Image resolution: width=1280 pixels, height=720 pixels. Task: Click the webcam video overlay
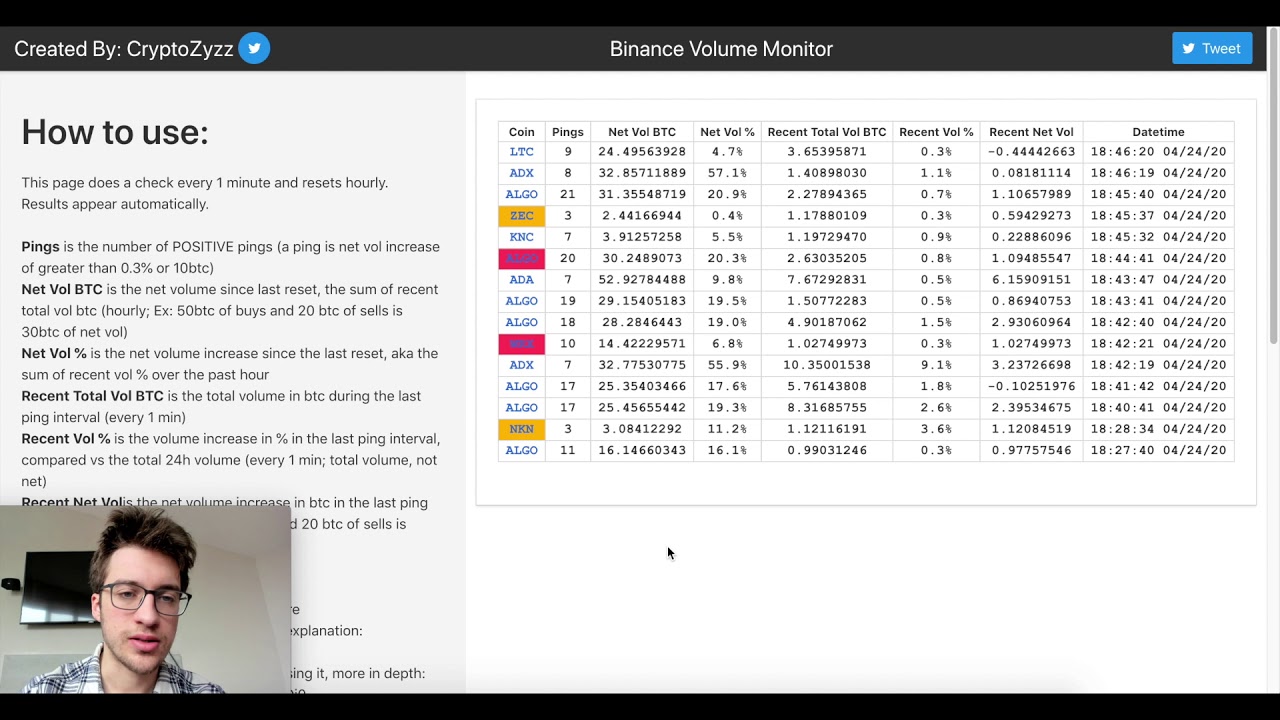point(145,599)
